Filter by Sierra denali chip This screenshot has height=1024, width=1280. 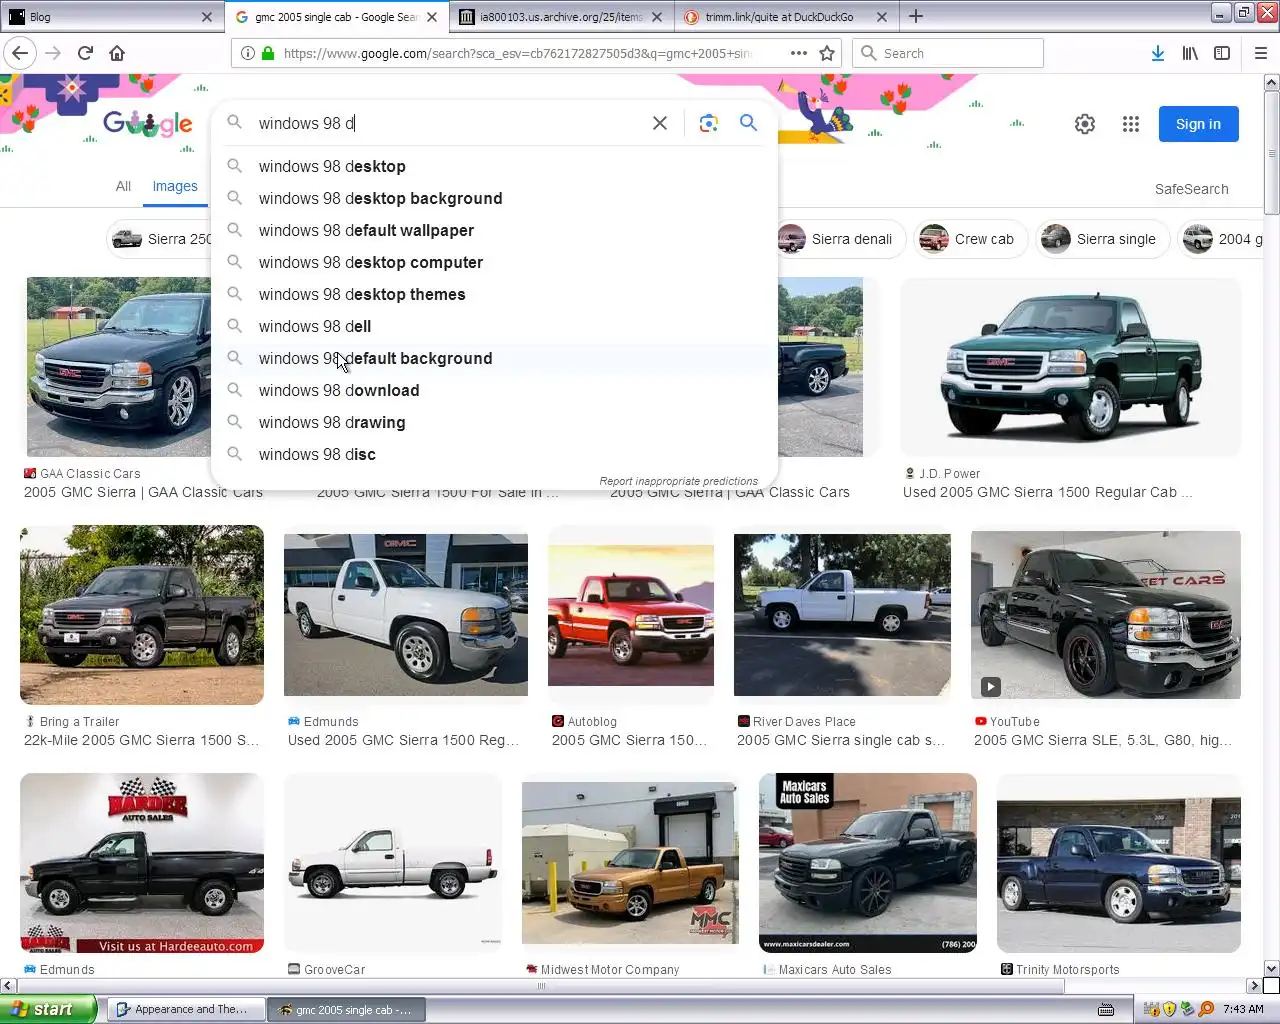[841, 239]
